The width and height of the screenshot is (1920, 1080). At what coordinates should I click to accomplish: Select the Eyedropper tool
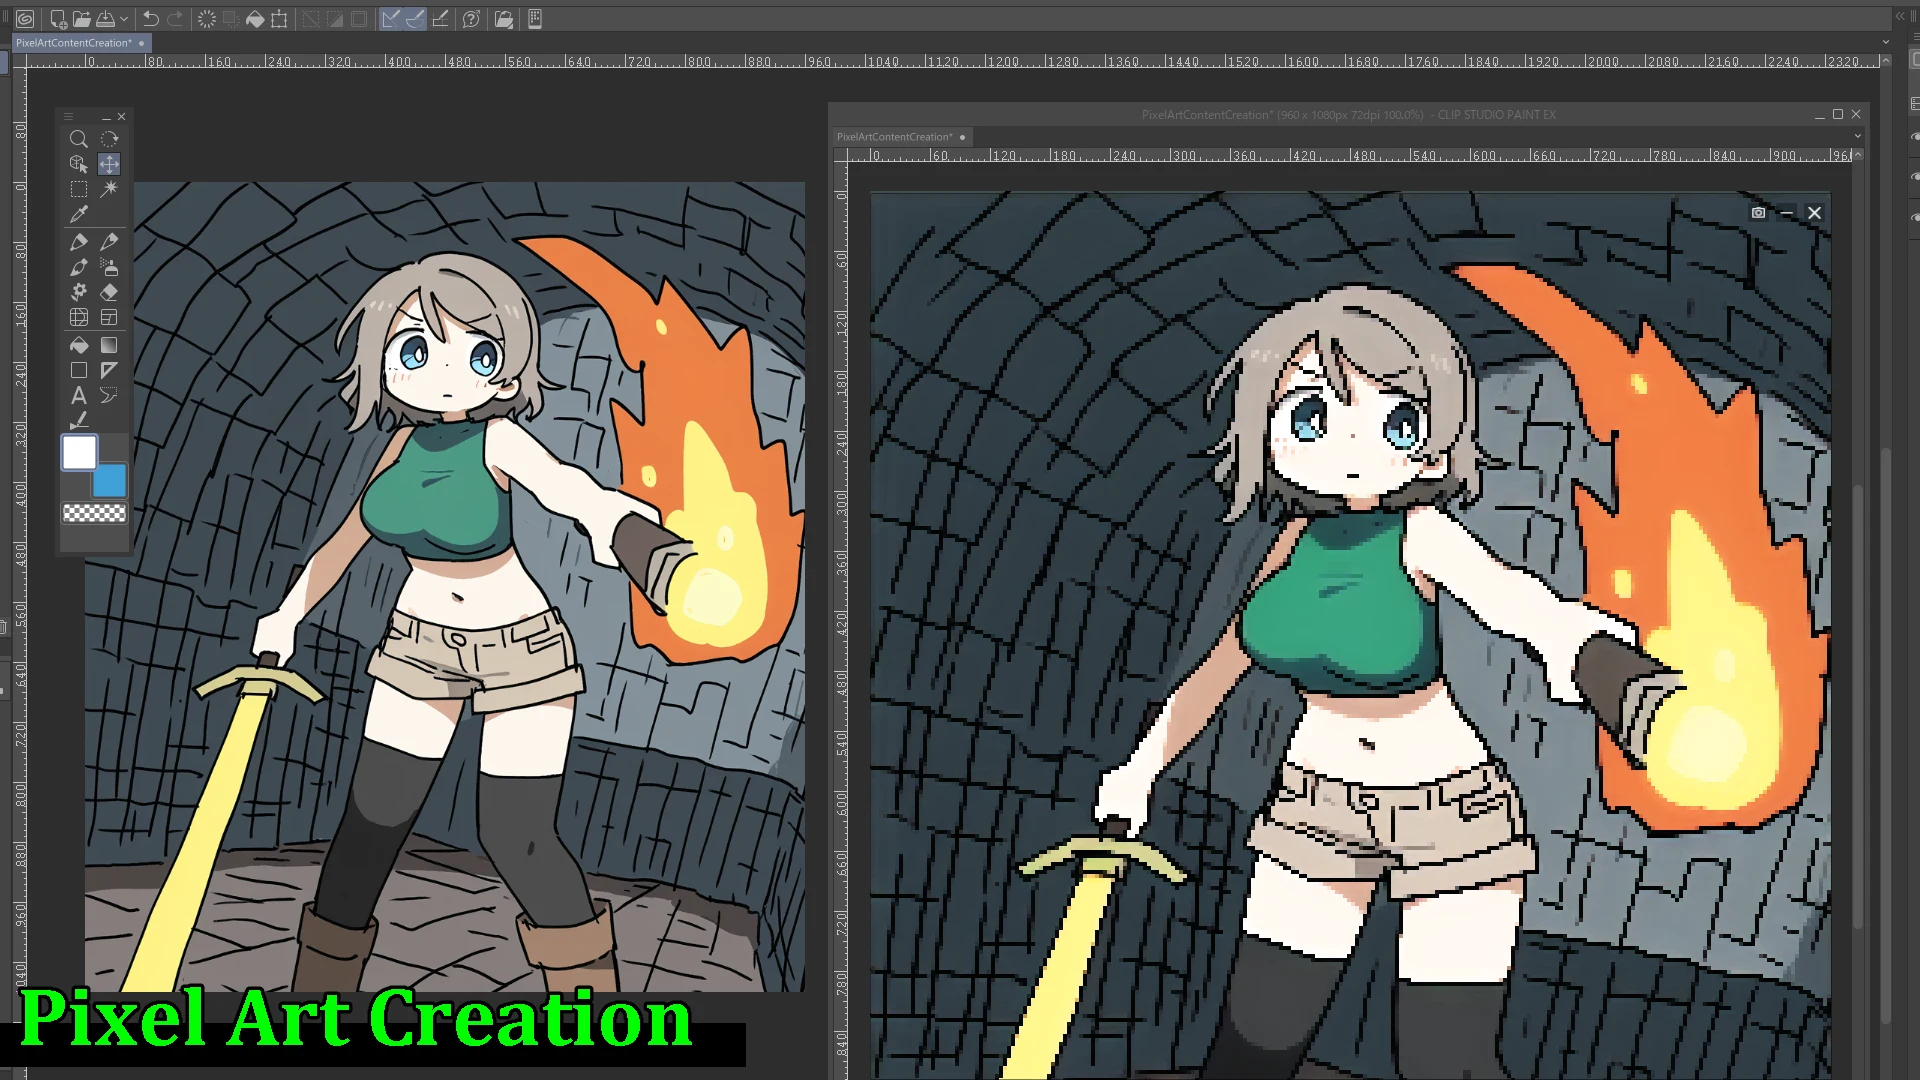pos(78,214)
